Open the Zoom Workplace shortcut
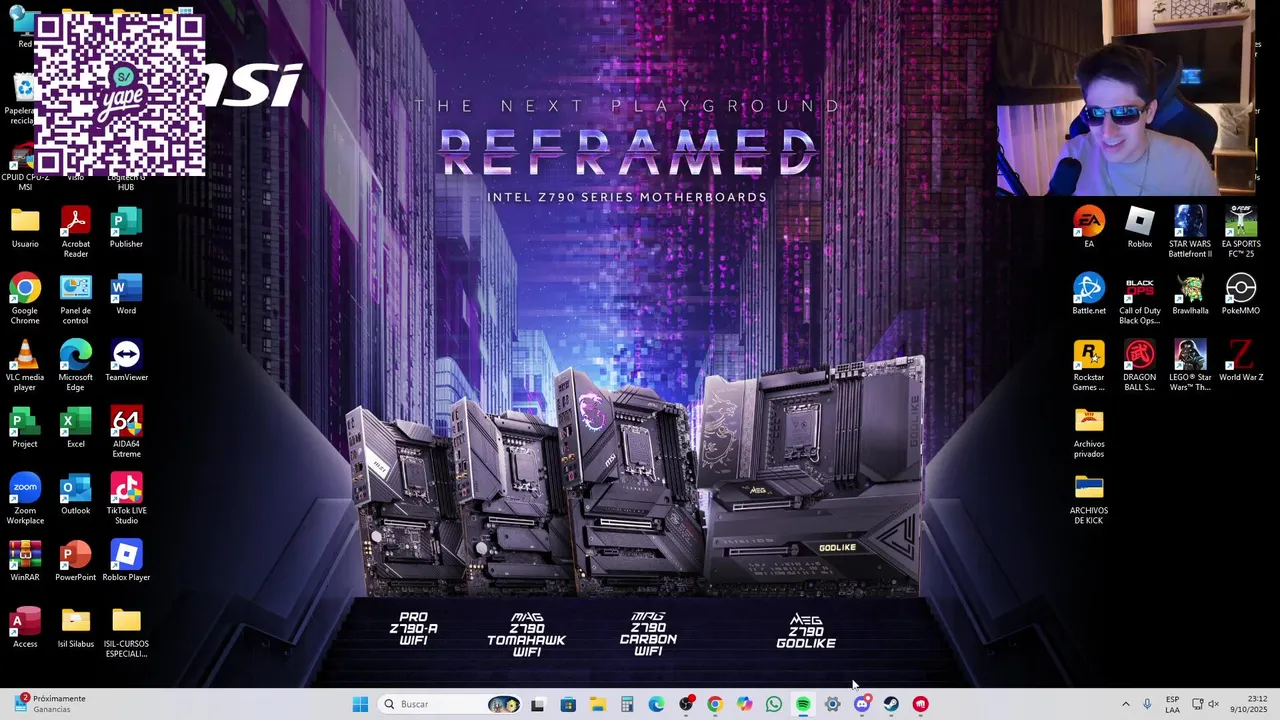 [x=25, y=499]
